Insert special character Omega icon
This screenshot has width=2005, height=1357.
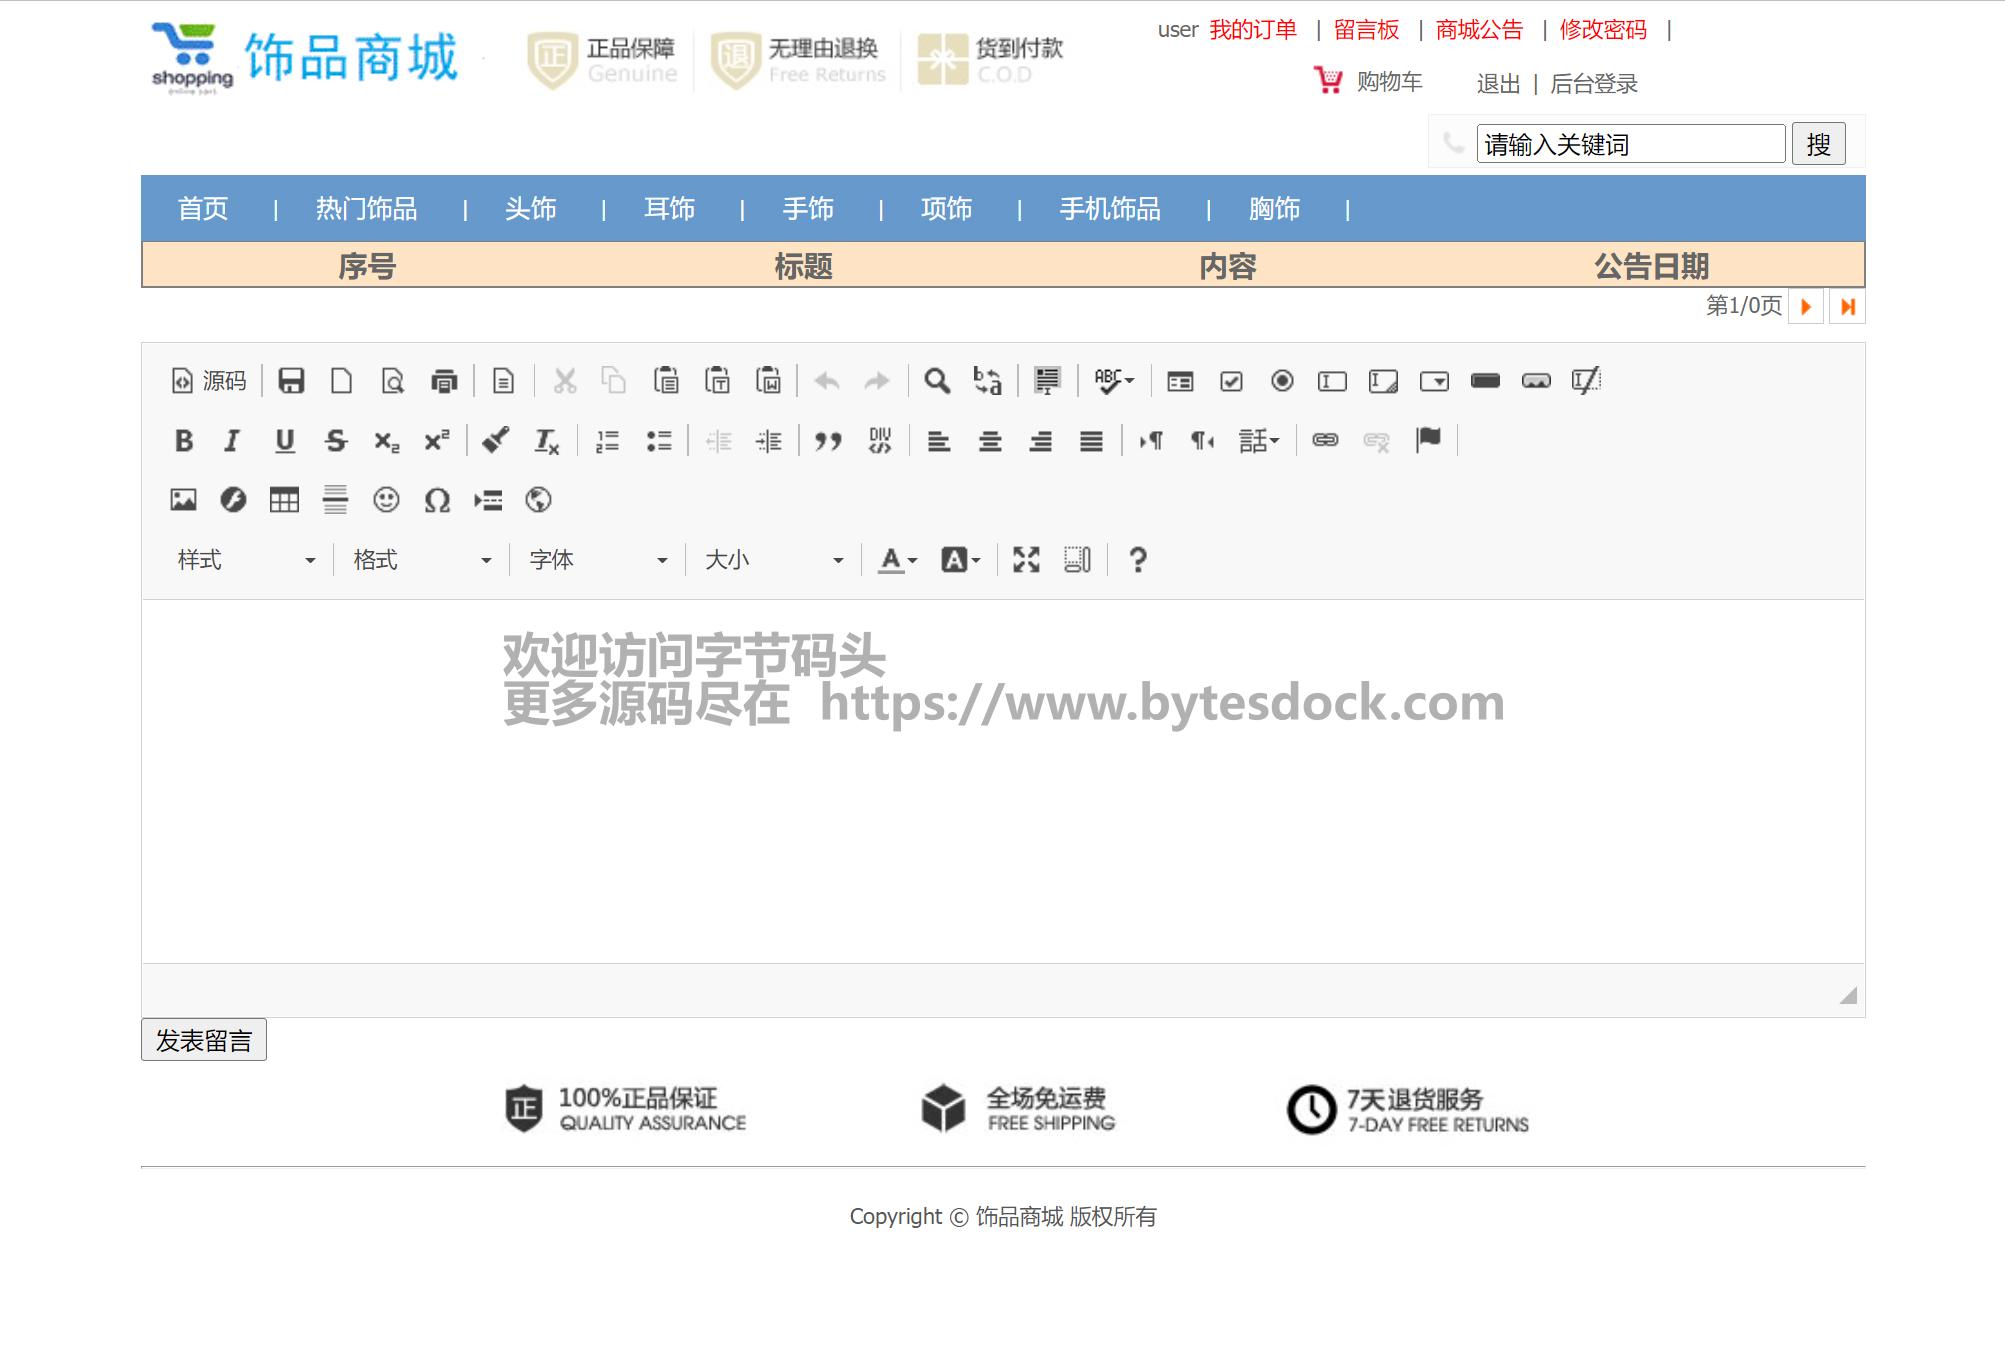437,500
